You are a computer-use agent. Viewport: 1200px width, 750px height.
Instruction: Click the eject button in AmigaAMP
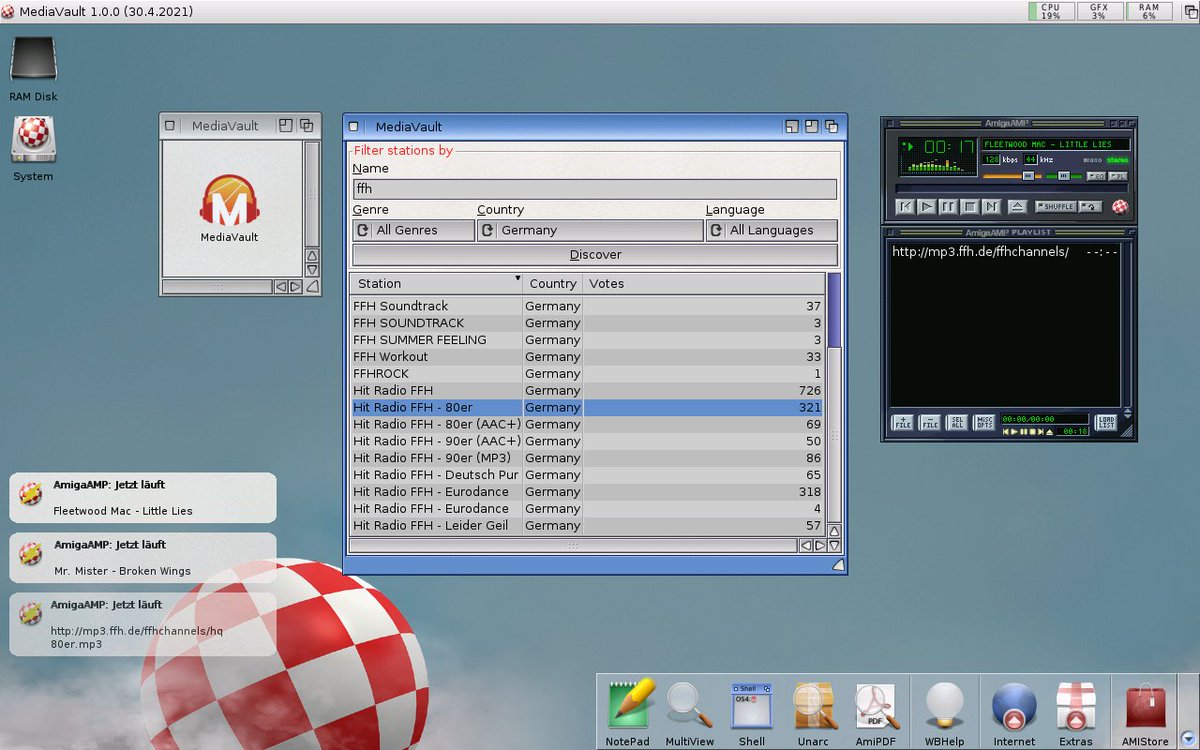coord(1017,207)
